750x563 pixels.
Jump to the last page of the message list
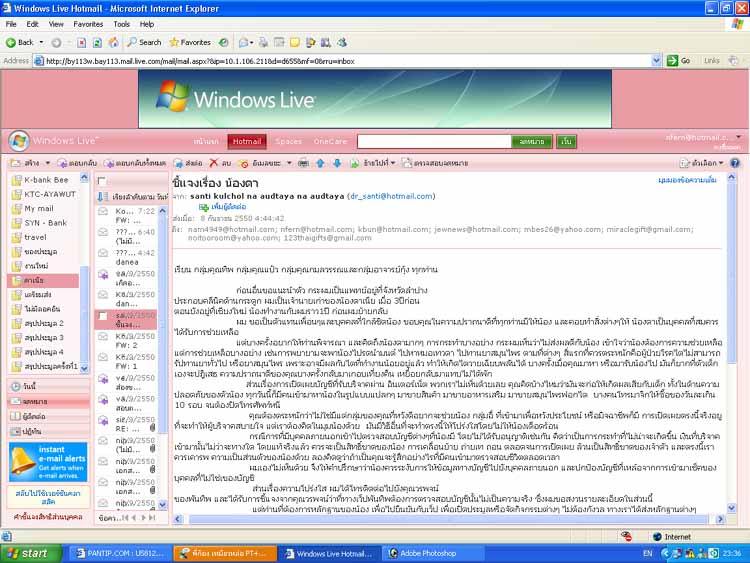click(x=152, y=518)
